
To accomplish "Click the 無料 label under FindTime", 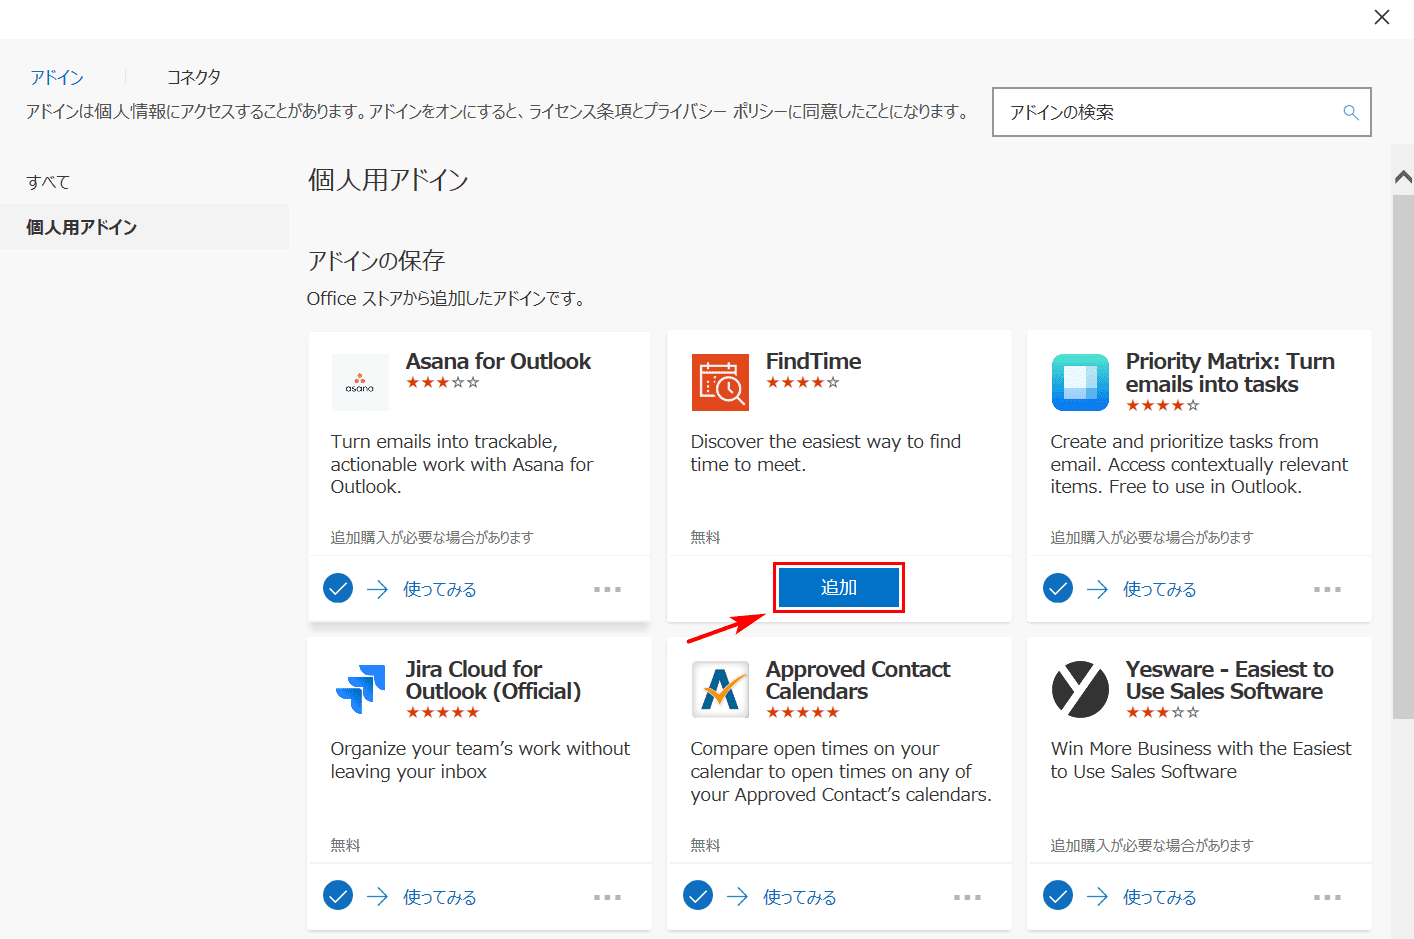I will (x=705, y=537).
